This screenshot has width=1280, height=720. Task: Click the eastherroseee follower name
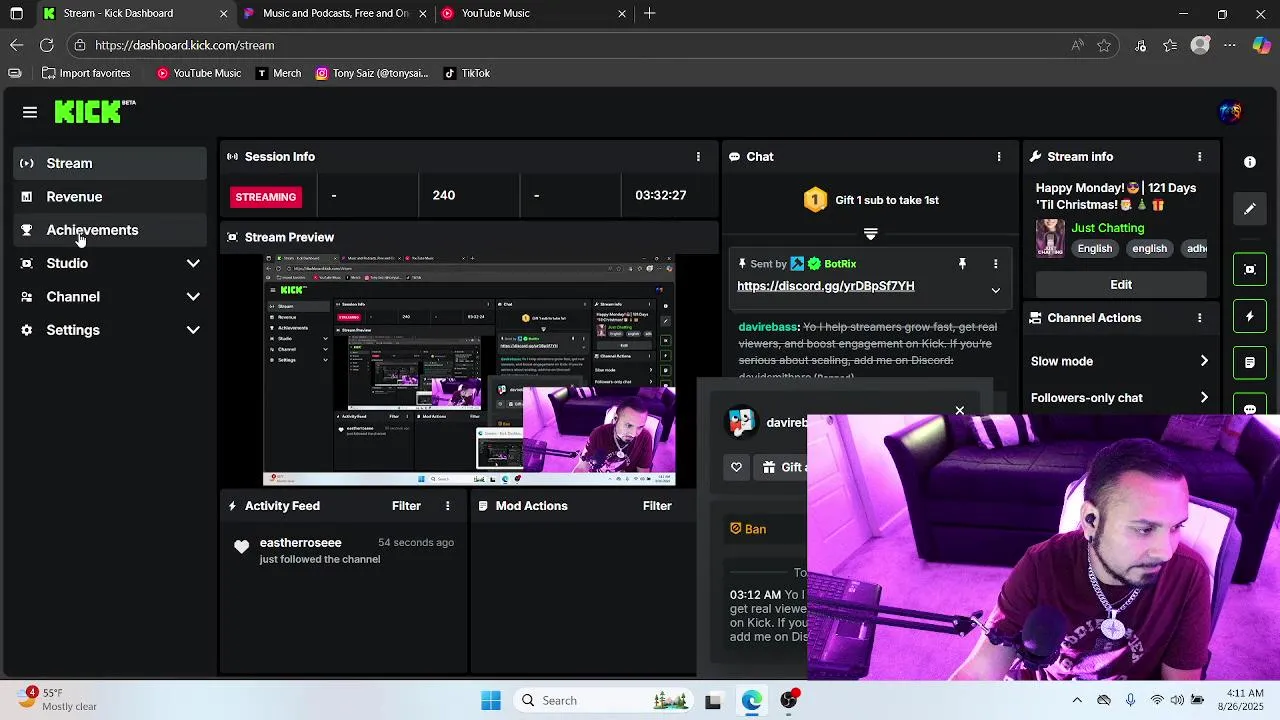point(300,543)
